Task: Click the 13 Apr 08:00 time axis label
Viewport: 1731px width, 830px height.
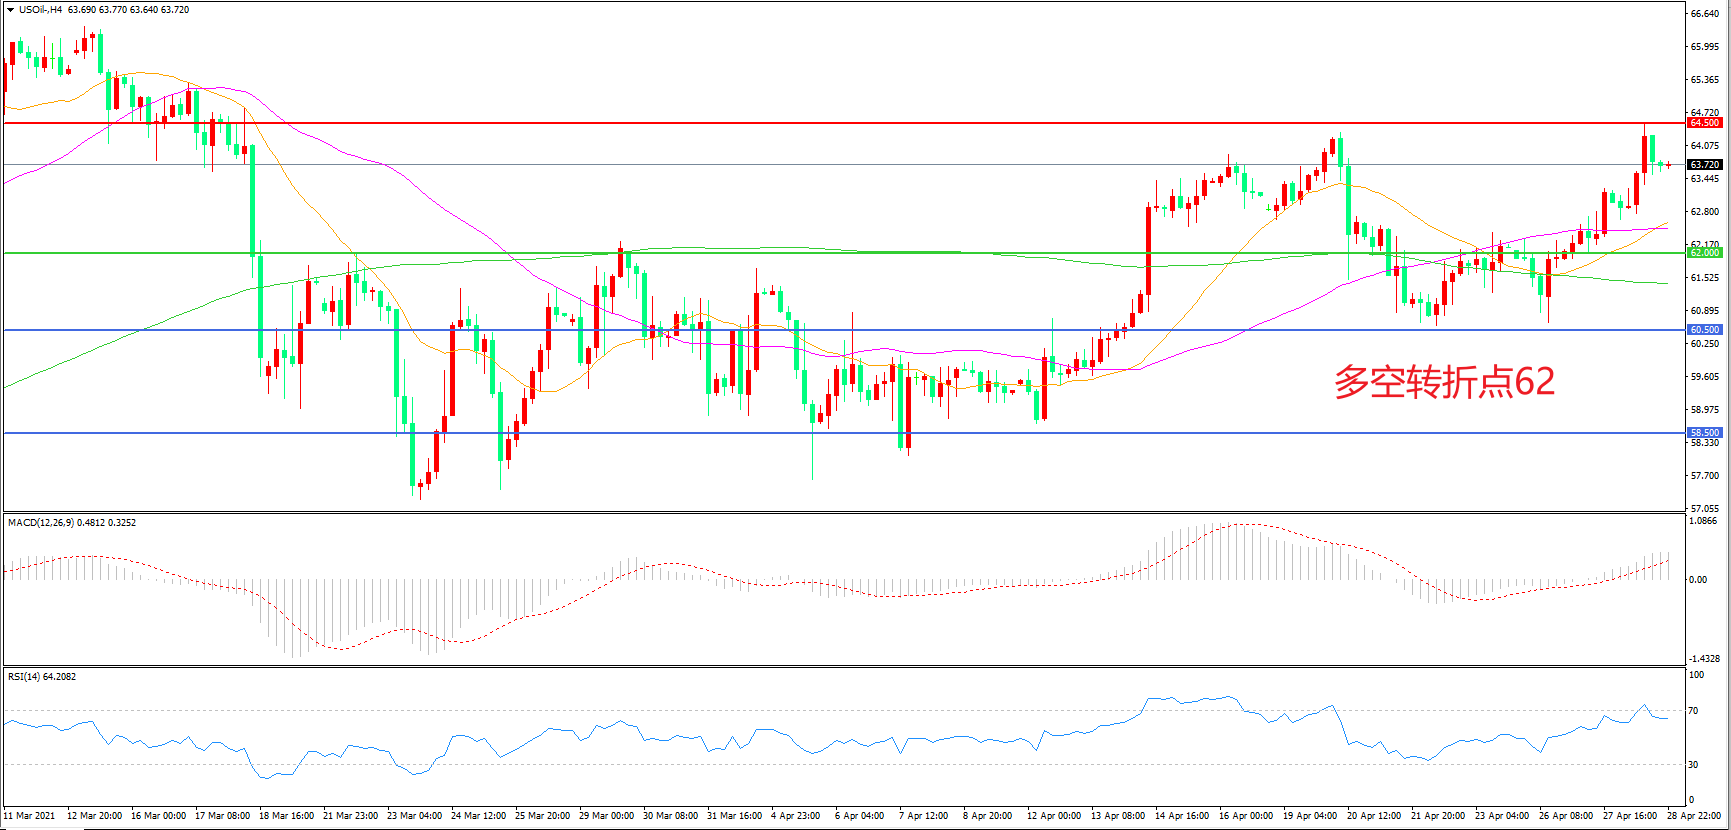Action: coord(1117,816)
